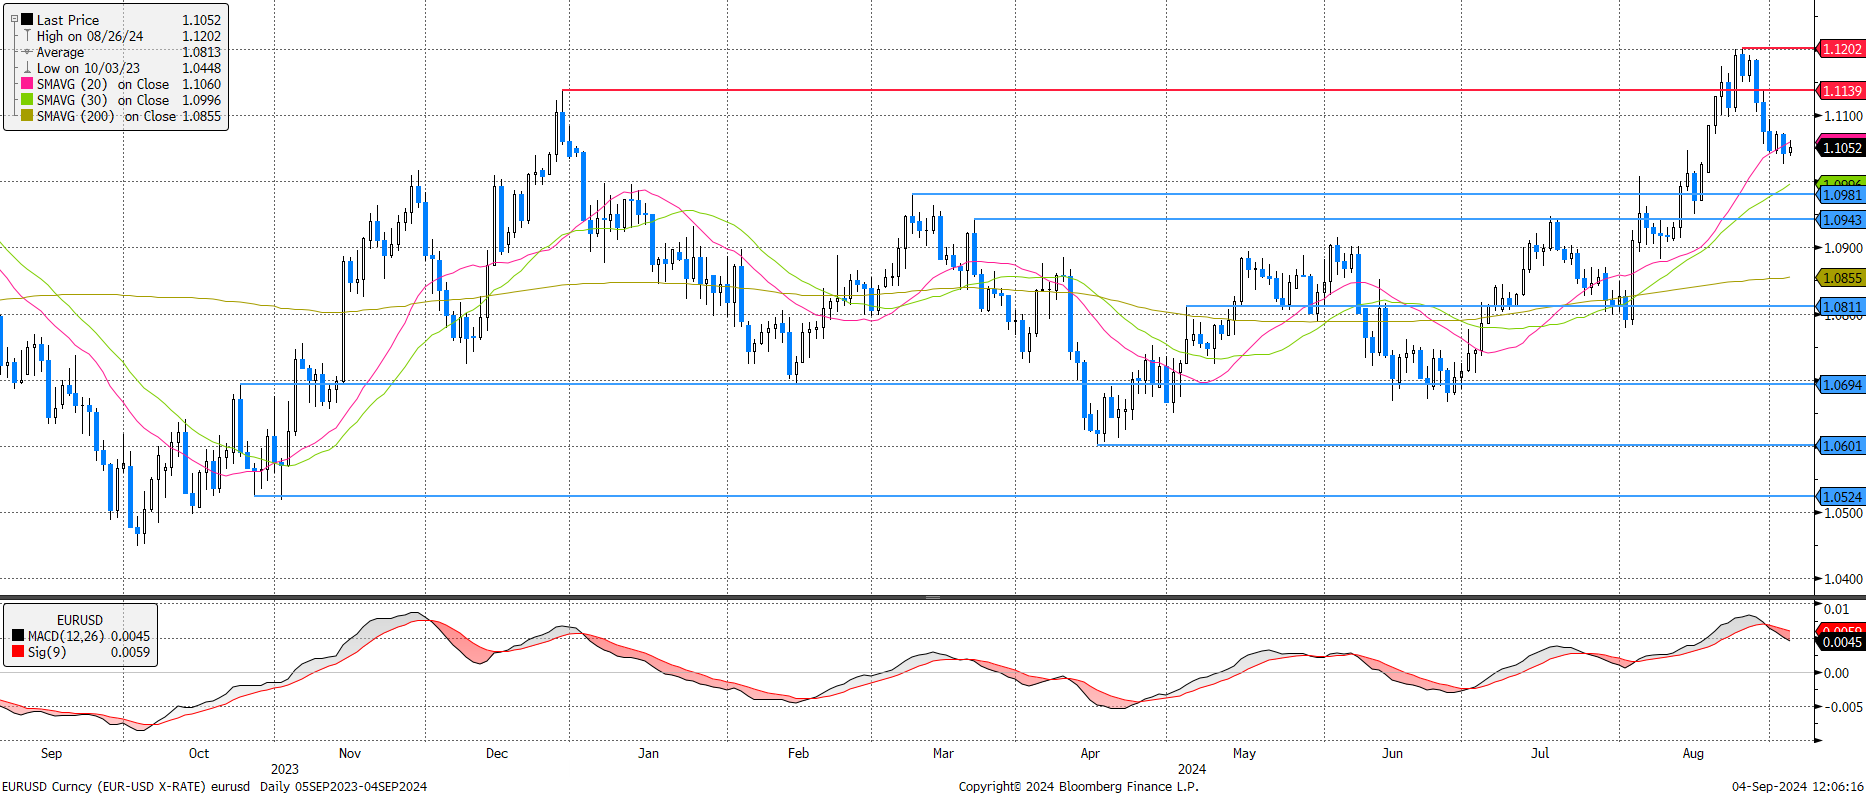Viewport: 1866px width, 795px height.
Task: Click the Bloomberg Finance copyright text
Action: (1078, 786)
